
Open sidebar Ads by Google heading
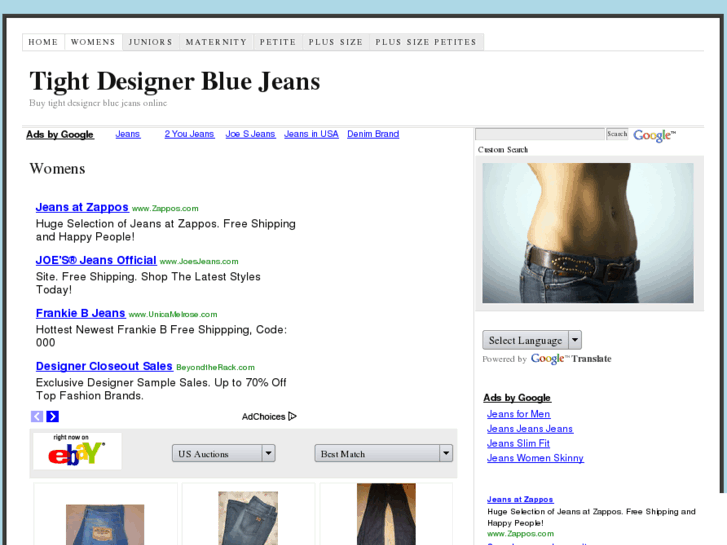point(517,398)
